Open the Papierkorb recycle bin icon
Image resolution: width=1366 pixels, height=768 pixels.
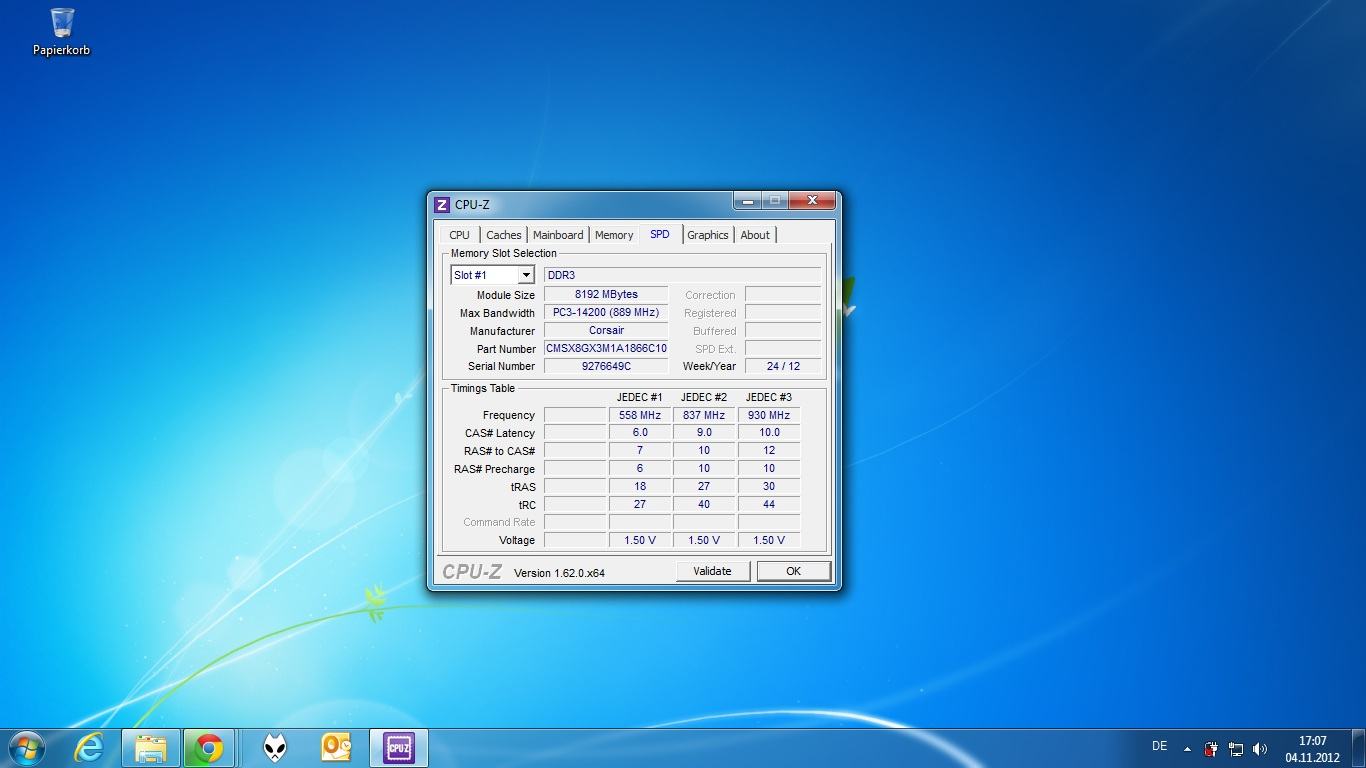tap(61, 31)
